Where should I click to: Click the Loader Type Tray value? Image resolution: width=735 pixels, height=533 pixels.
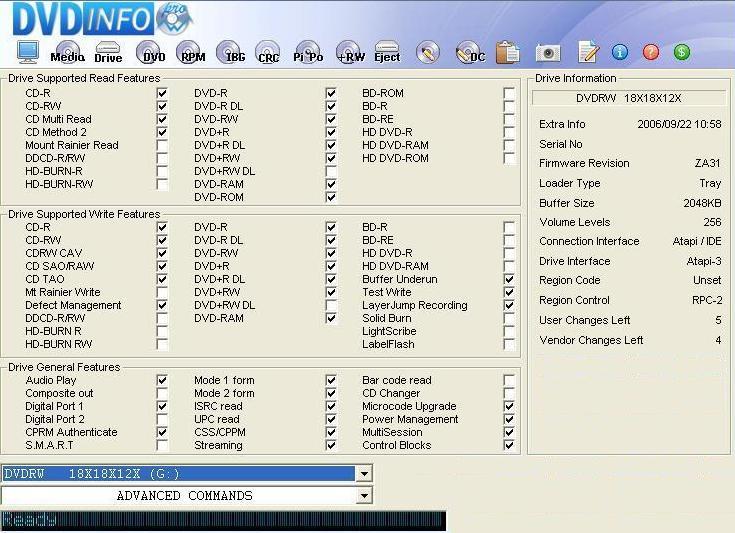click(x=710, y=183)
